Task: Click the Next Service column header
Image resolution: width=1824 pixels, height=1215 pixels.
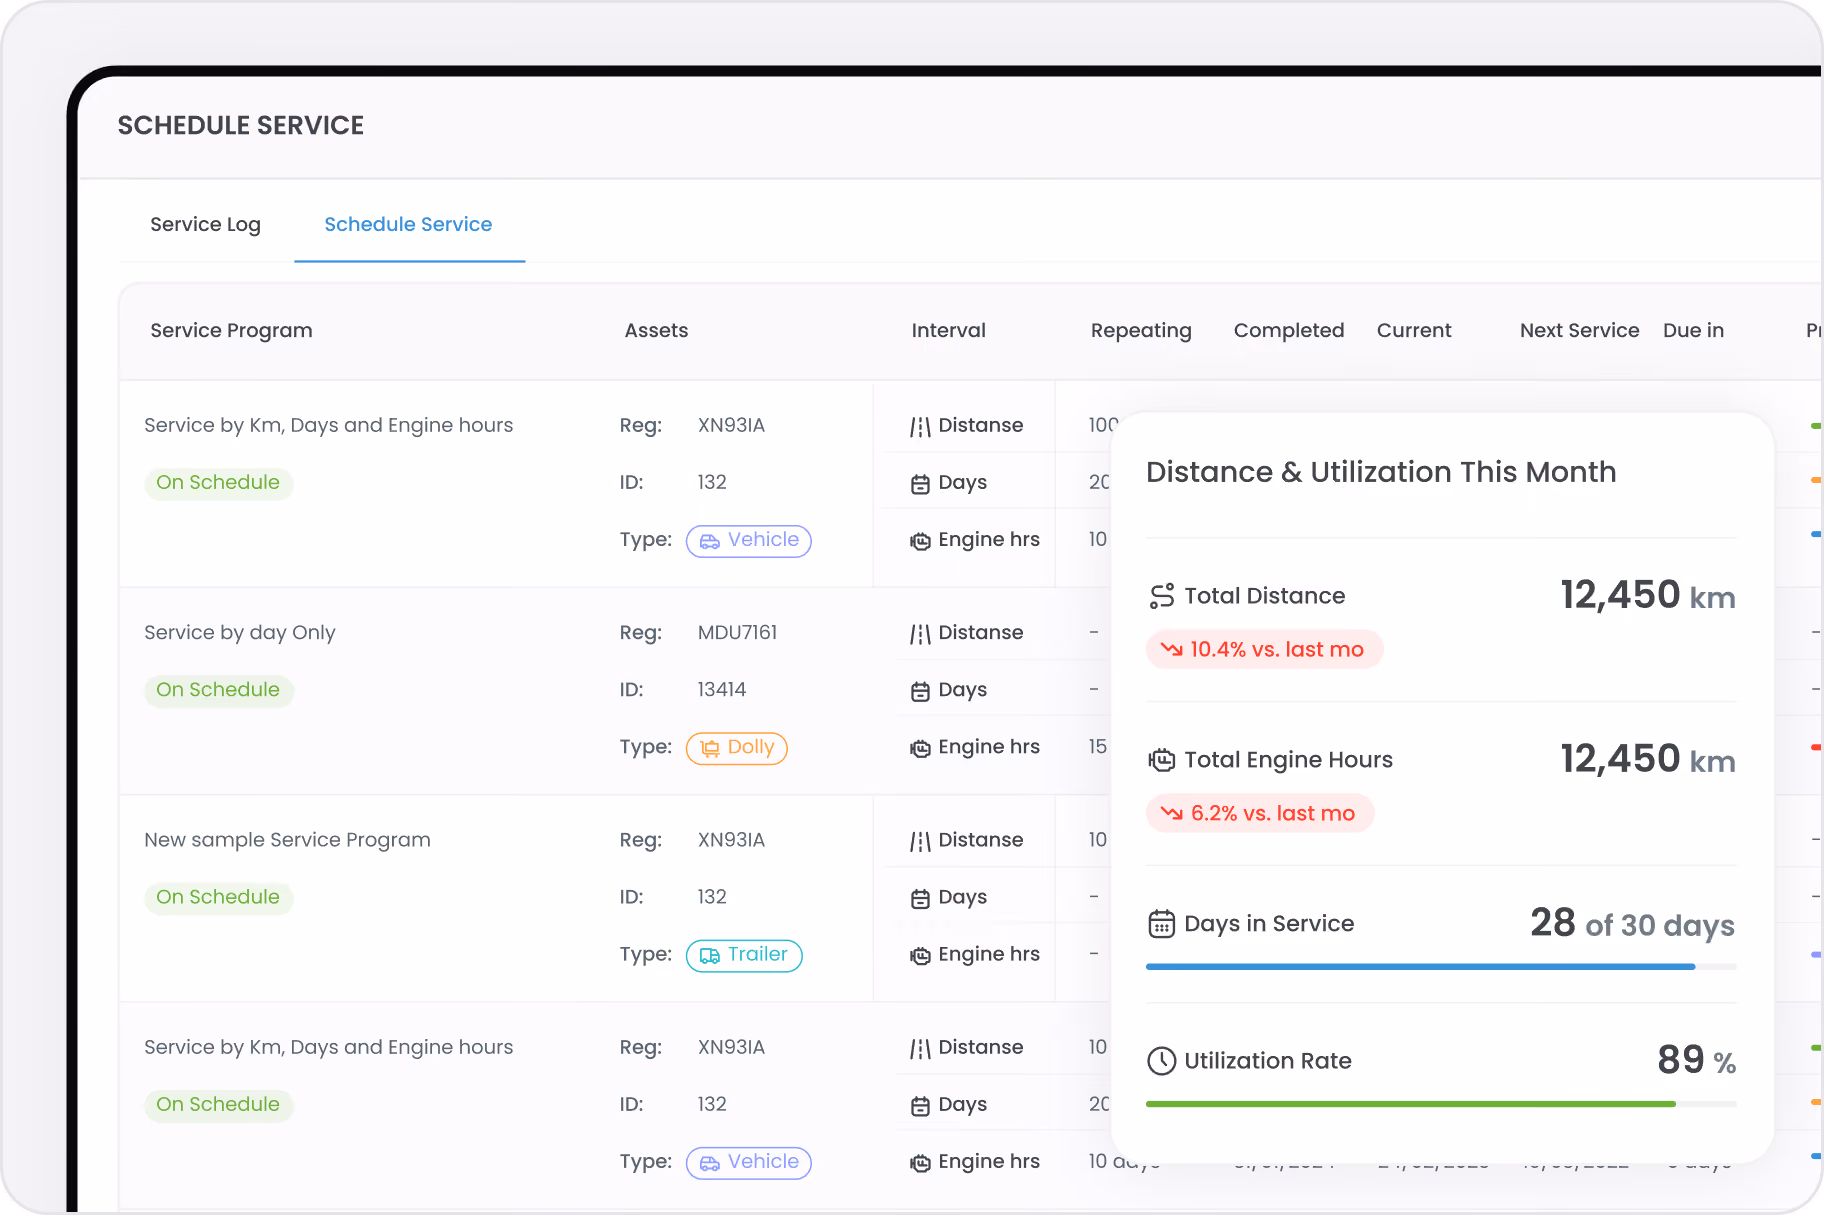Action: coord(1579,330)
